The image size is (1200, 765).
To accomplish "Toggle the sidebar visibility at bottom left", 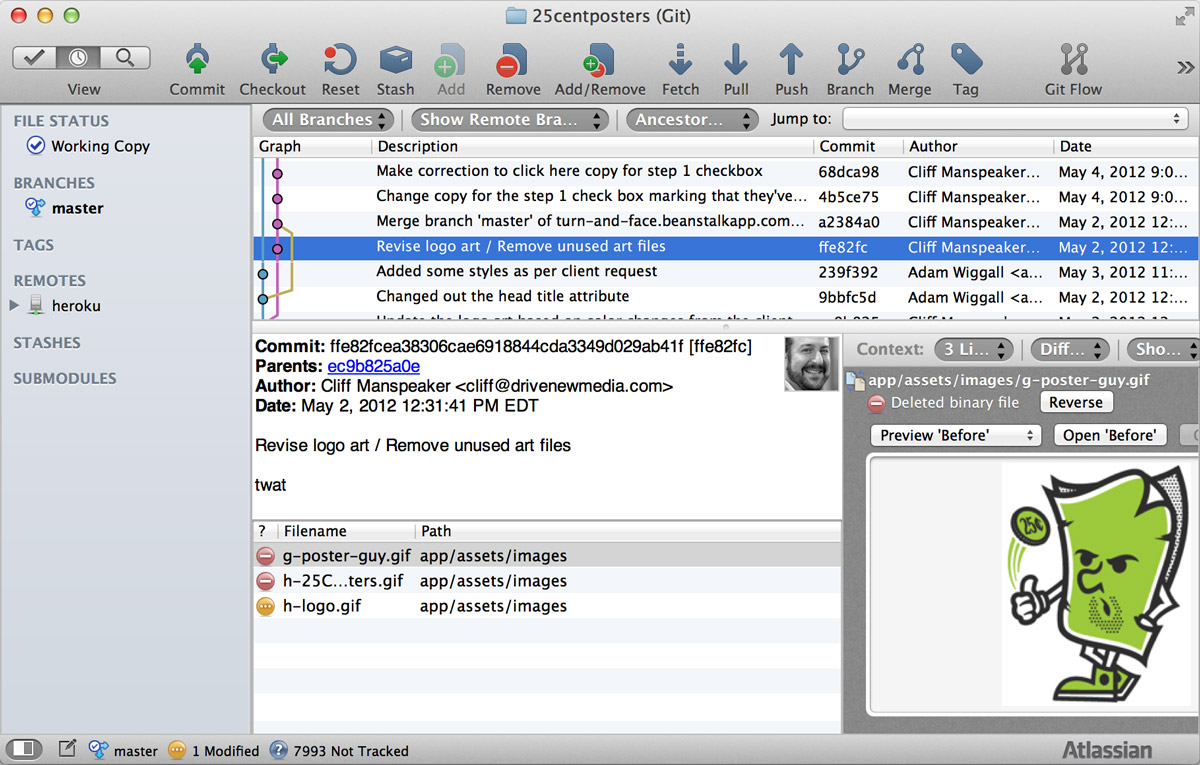I will pyautogui.click(x=24, y=748).
